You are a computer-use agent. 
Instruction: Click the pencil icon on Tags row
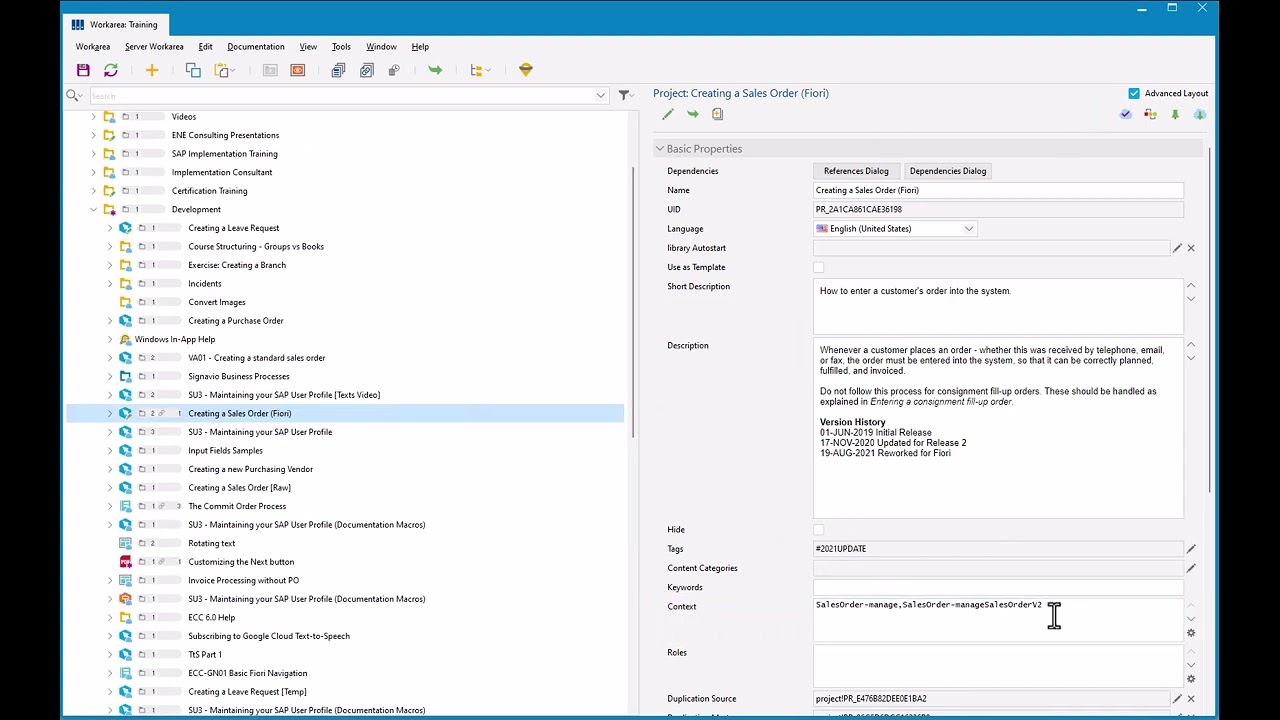point(1191,549)
